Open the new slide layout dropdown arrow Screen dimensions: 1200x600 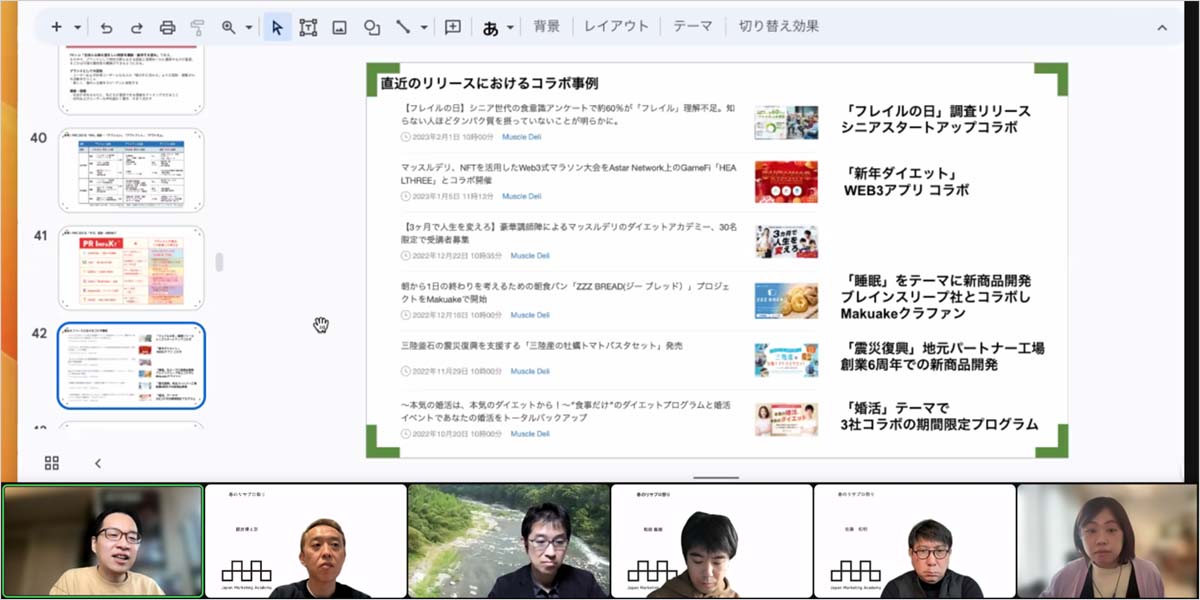(77, 27)
